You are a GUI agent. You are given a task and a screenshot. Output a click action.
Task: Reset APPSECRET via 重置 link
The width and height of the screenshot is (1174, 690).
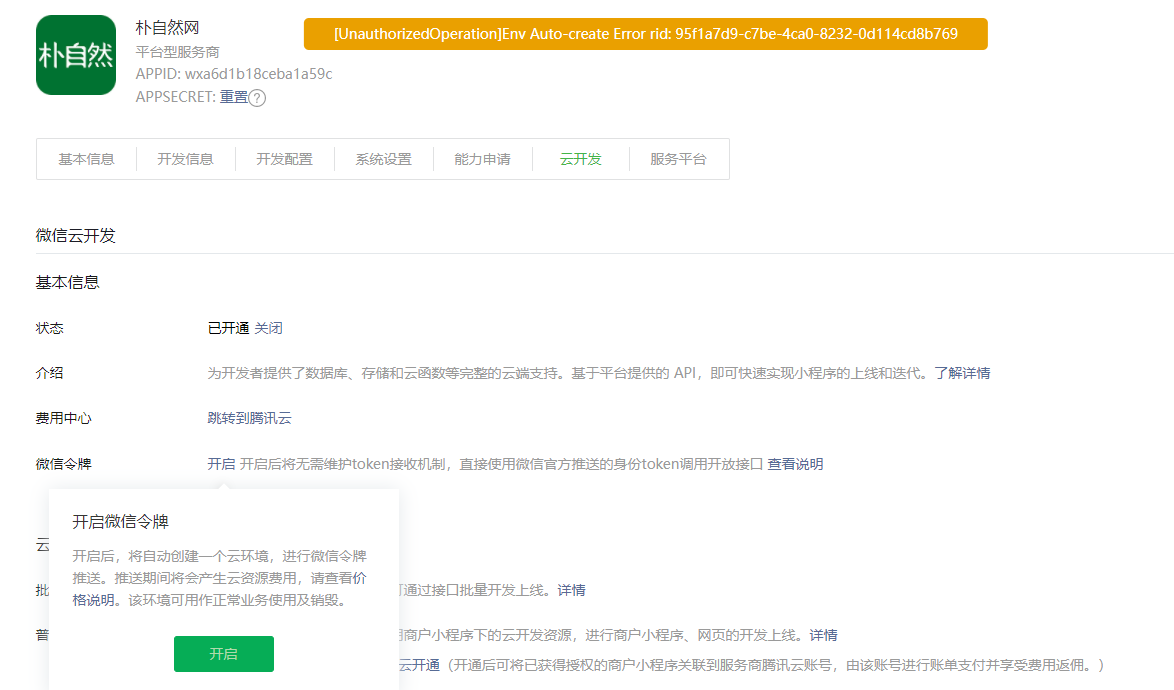pyautogui.click(x=234, y=97)
